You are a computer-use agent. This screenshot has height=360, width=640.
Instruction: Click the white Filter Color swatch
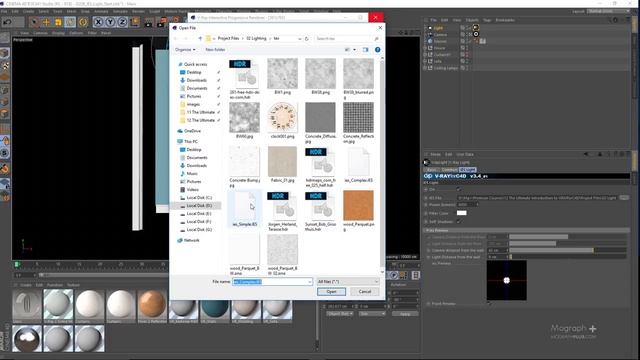461,213
